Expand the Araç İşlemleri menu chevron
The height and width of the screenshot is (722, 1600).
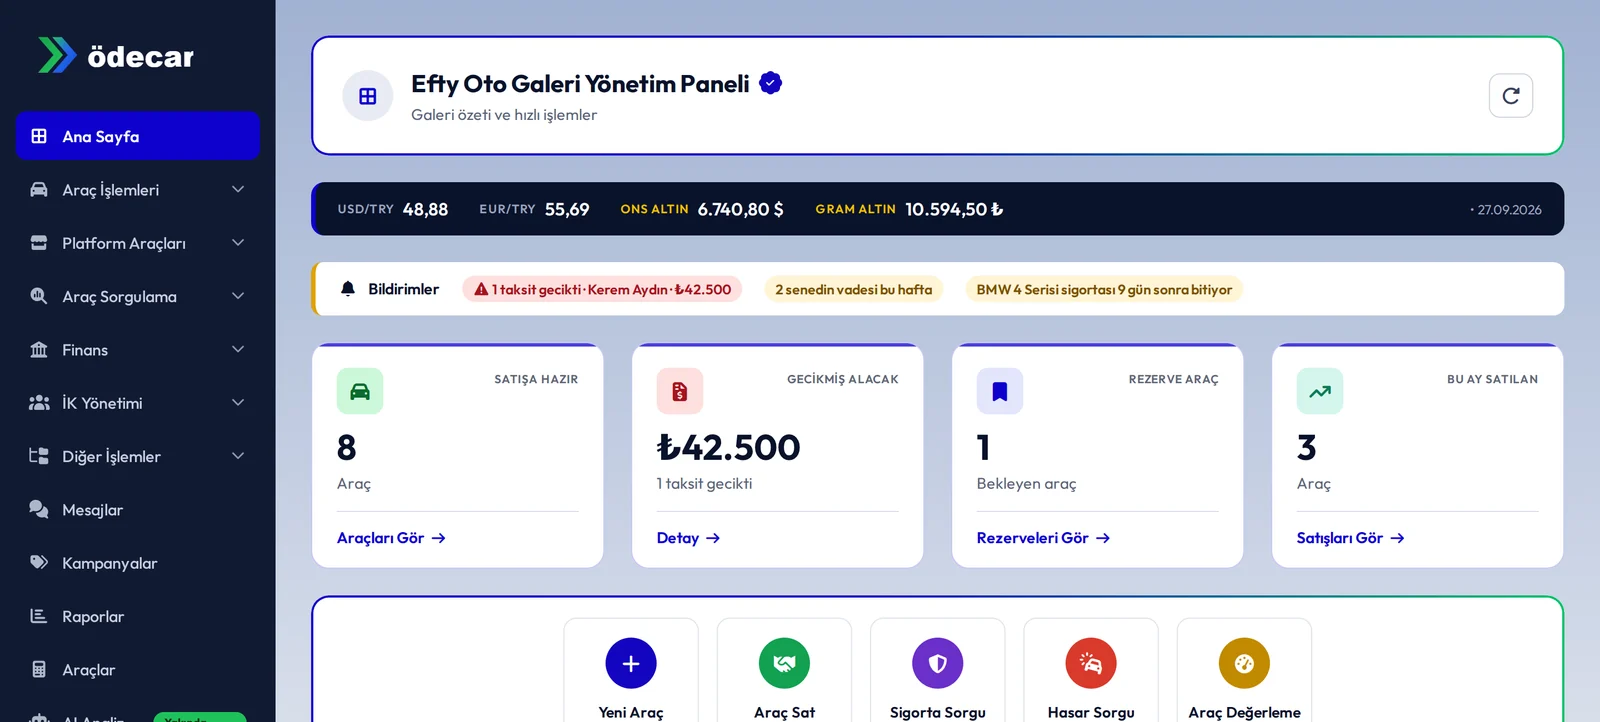click(238, 189)
